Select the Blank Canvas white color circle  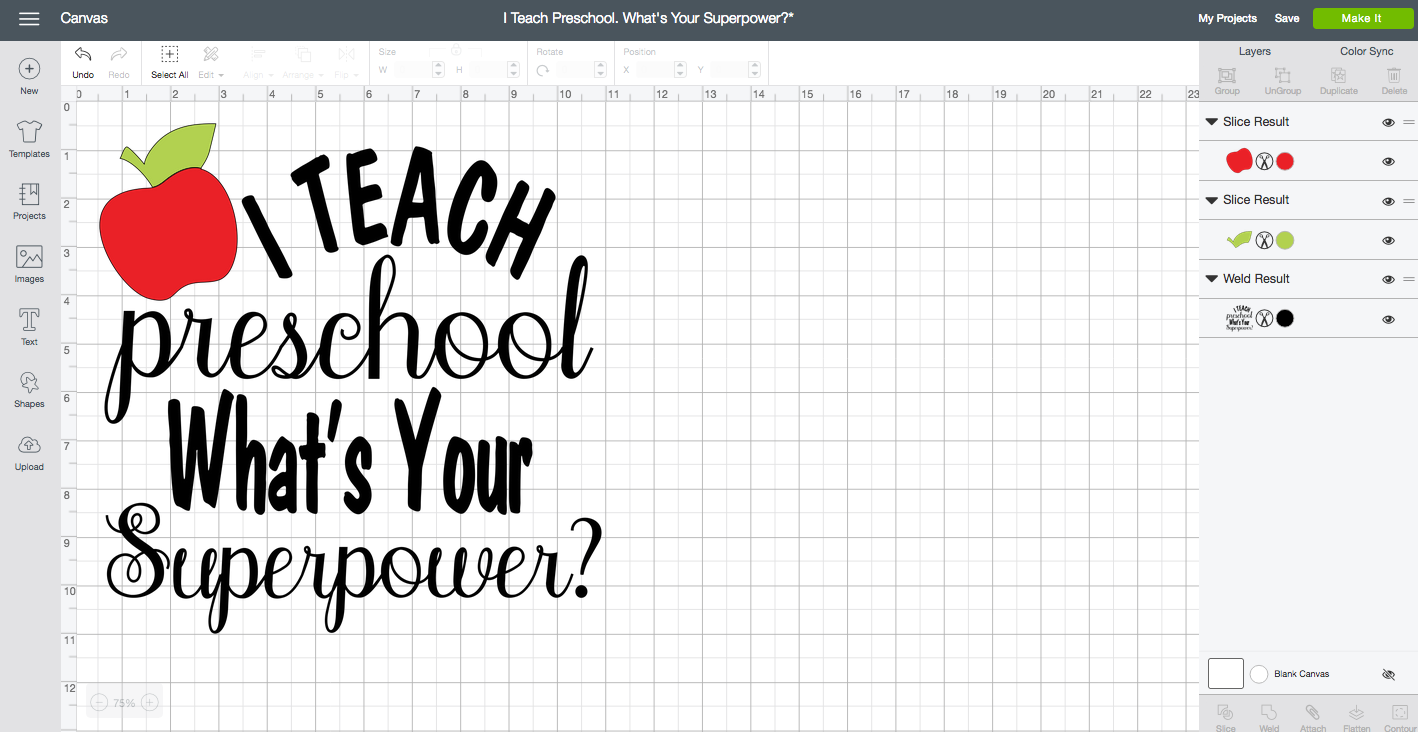pos(1259,674)
